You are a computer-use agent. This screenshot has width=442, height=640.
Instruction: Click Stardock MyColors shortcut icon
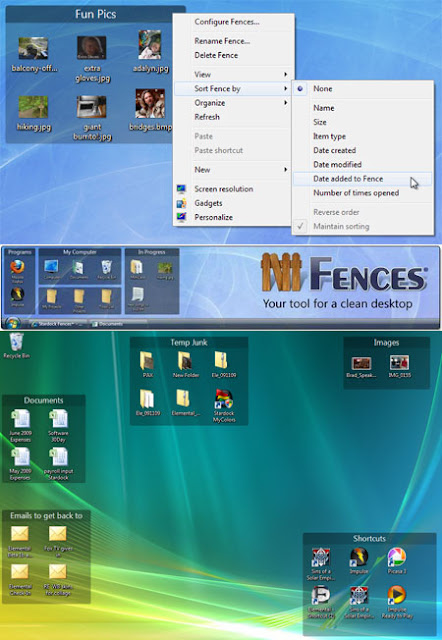click(224, 399)
